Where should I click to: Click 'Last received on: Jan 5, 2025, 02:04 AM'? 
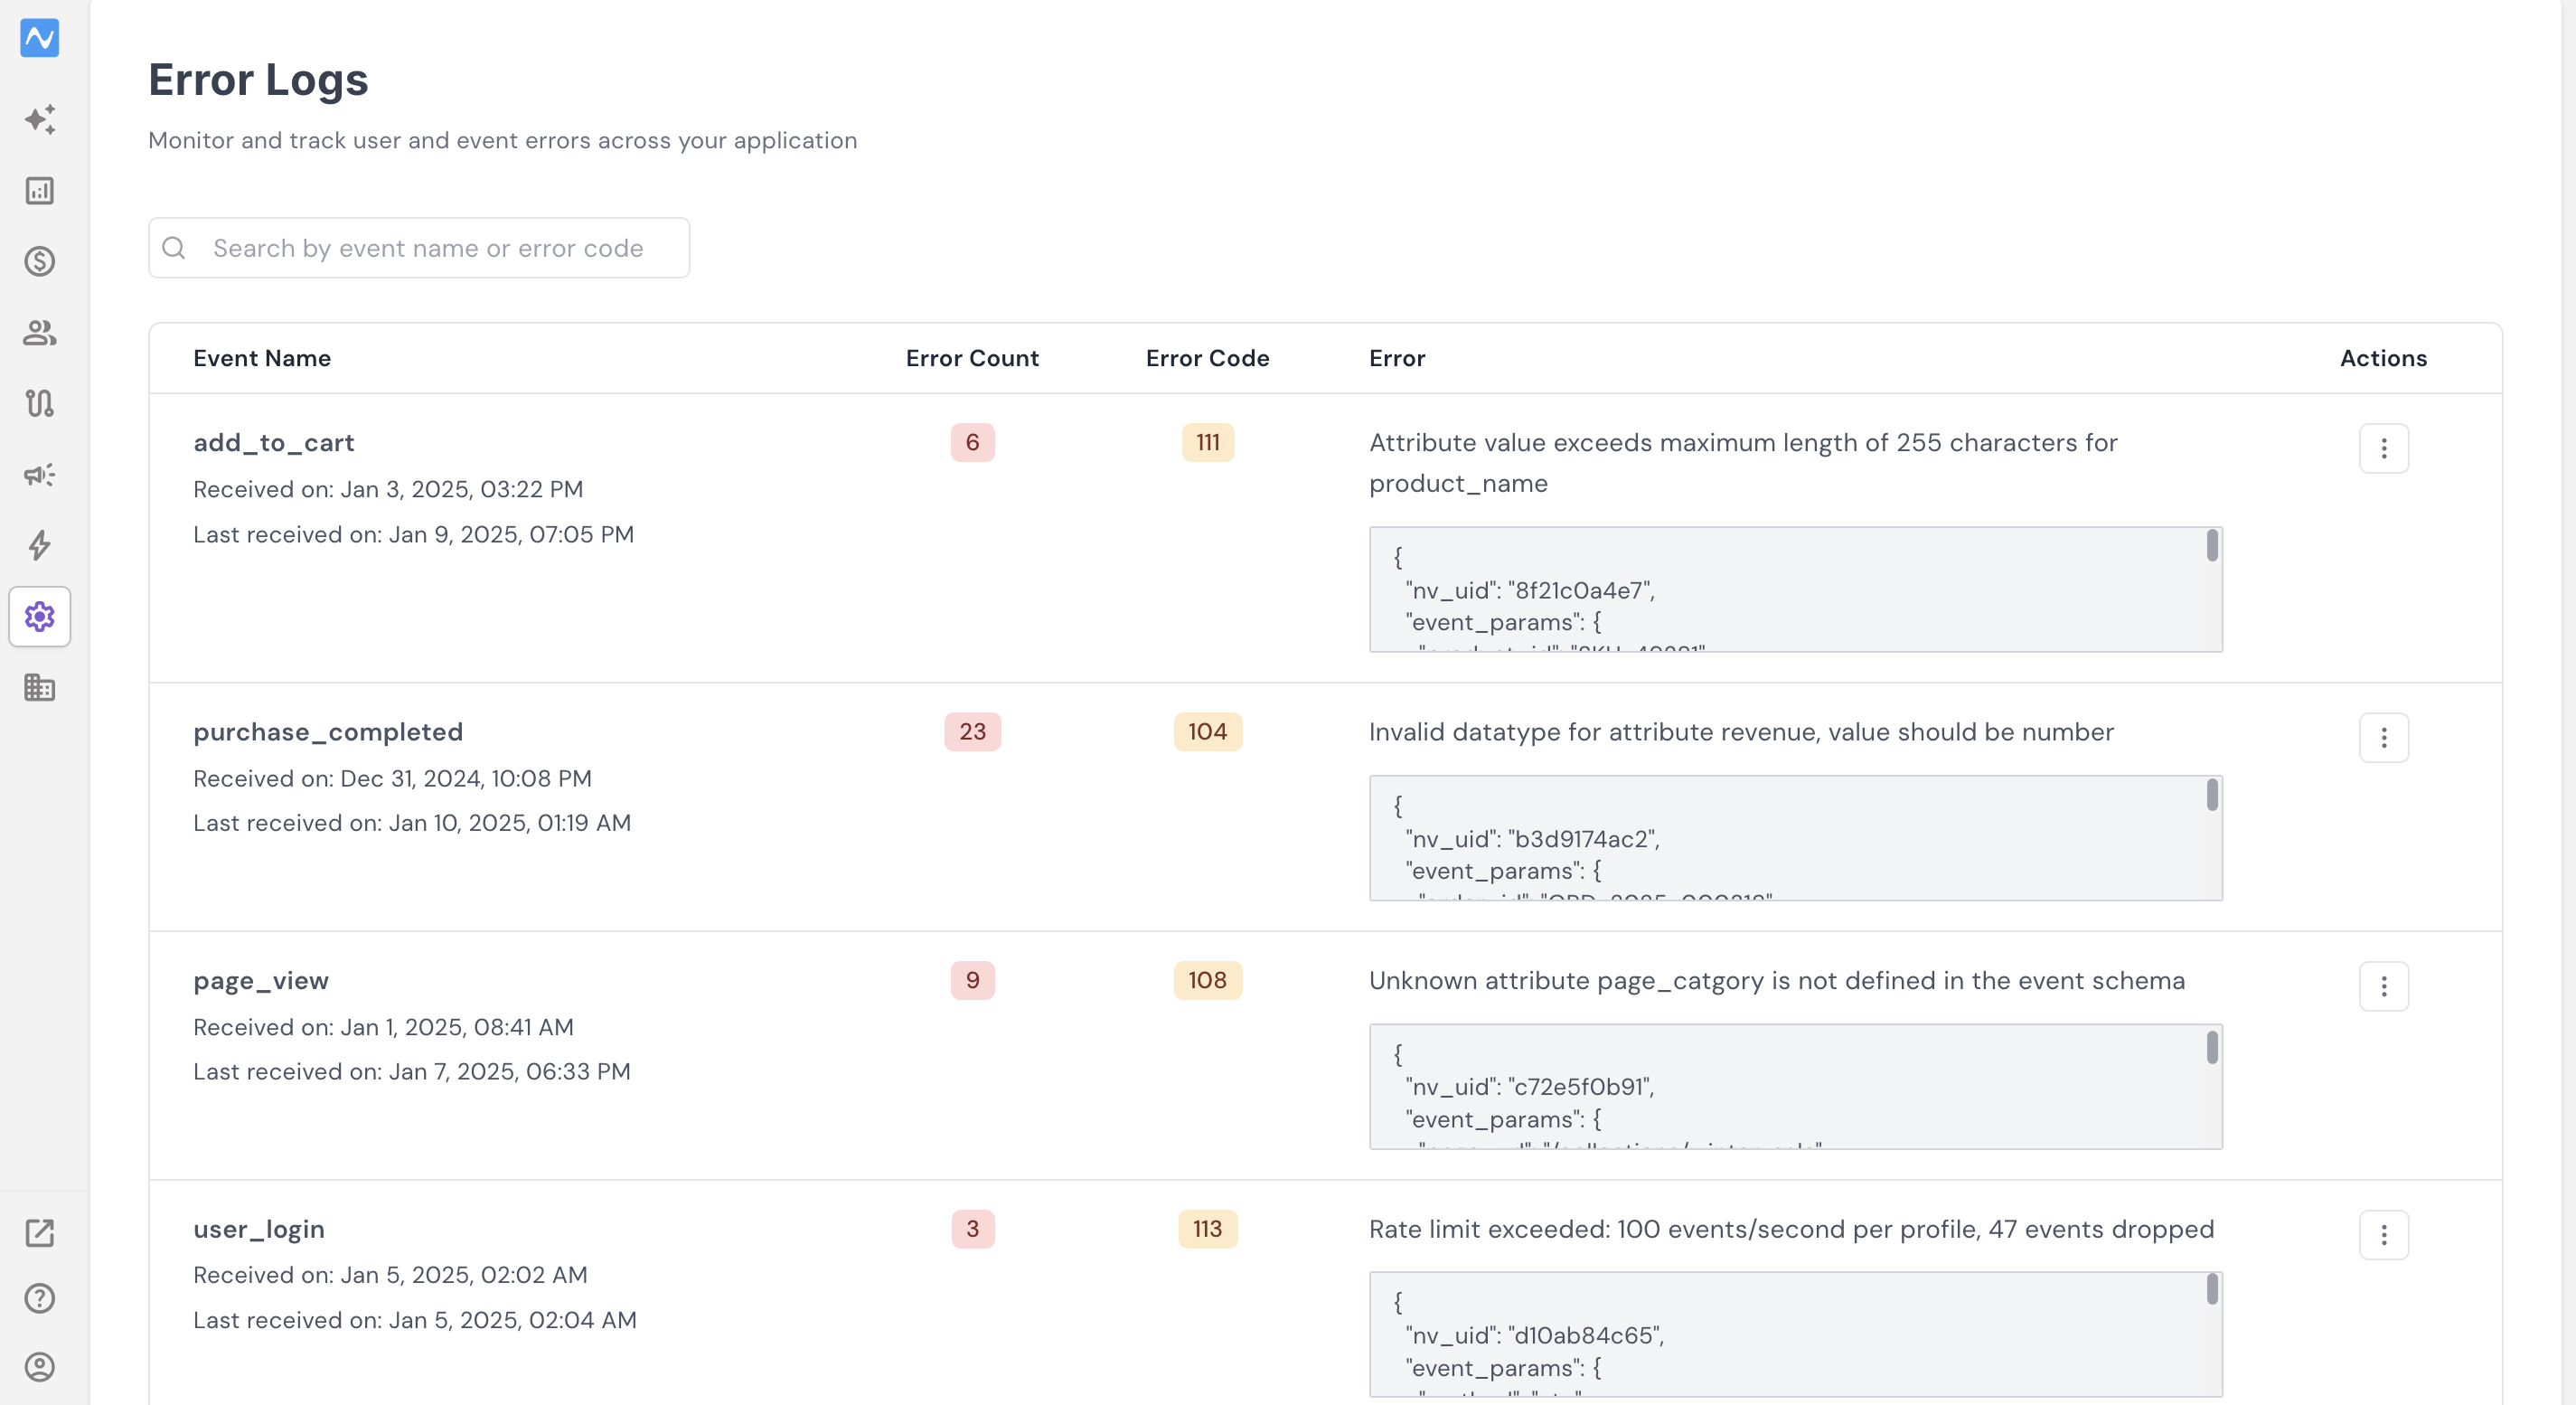[415, 1320]
